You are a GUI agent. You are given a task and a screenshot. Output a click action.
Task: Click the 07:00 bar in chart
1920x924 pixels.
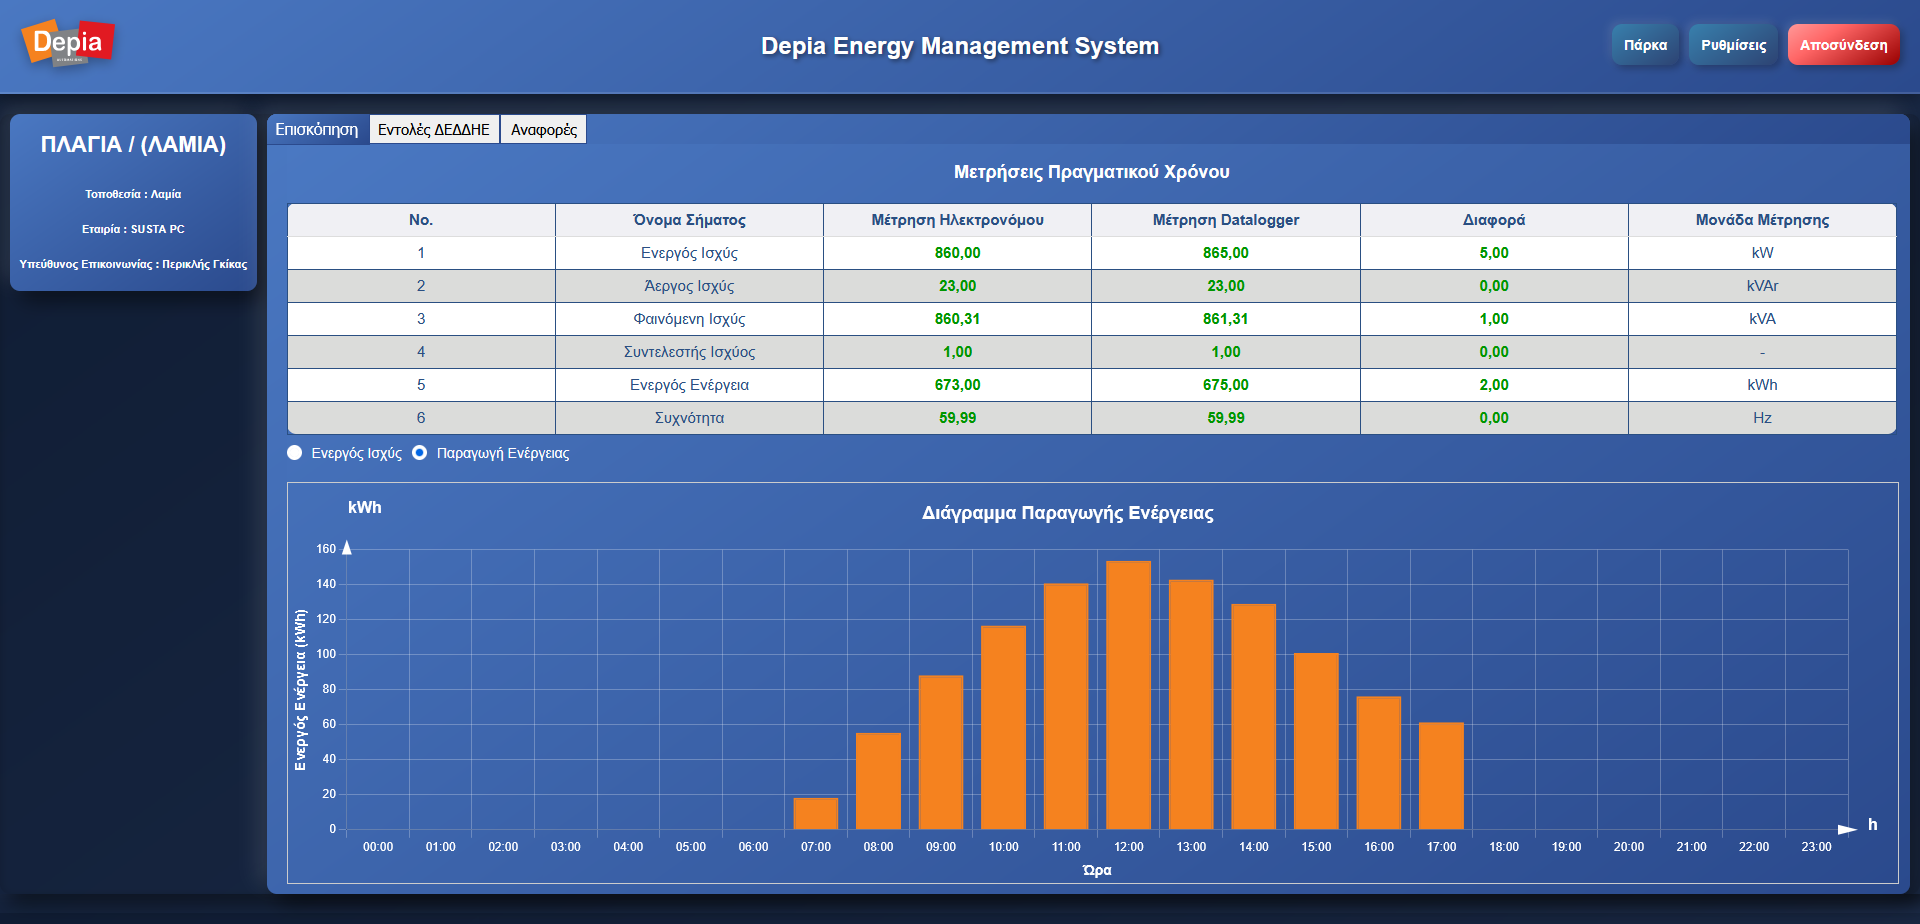coord(815,813)
